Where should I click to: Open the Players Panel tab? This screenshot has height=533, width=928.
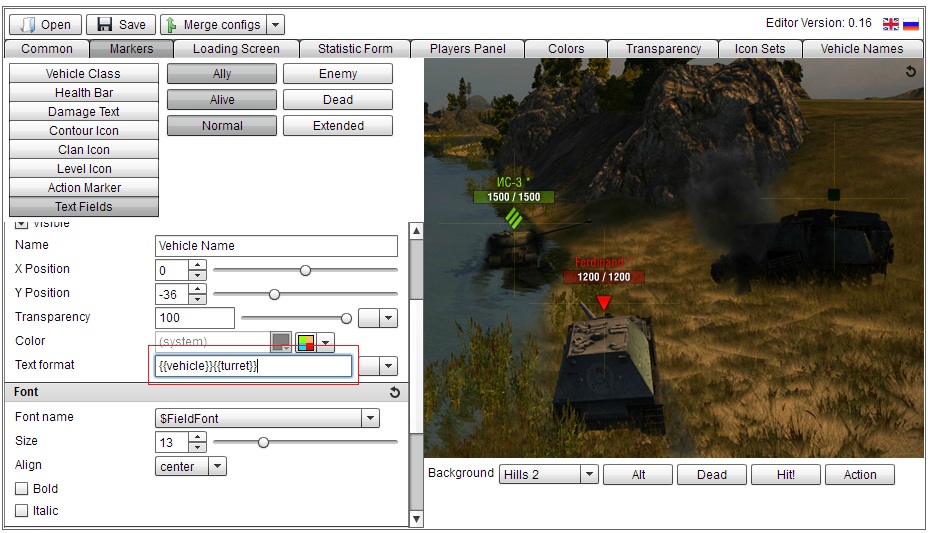(468, 49)
